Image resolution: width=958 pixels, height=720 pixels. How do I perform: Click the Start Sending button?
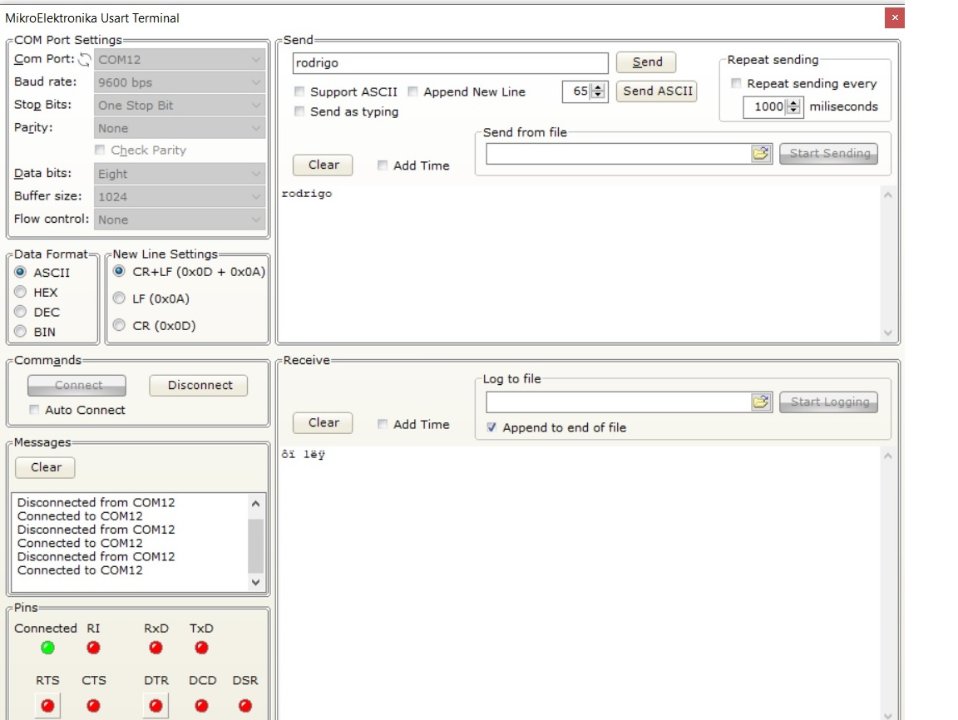[x=828, y=153]
